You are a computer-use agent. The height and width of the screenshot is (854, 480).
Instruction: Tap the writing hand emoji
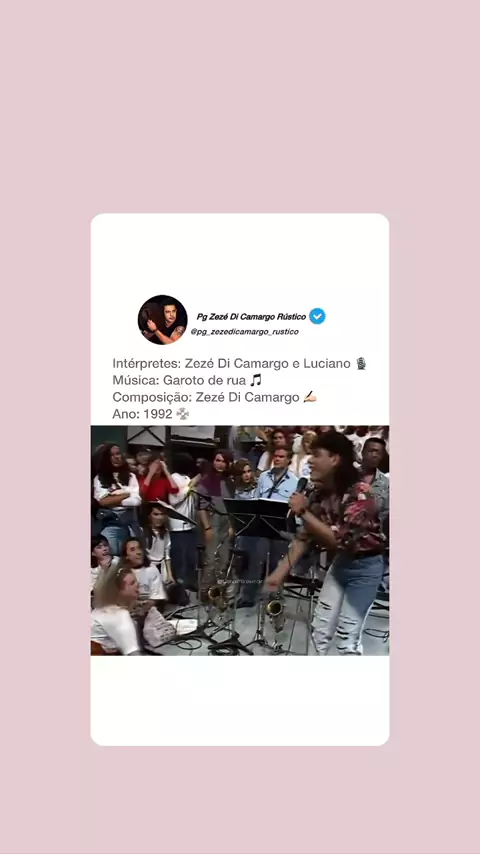(x=309, y=397)
